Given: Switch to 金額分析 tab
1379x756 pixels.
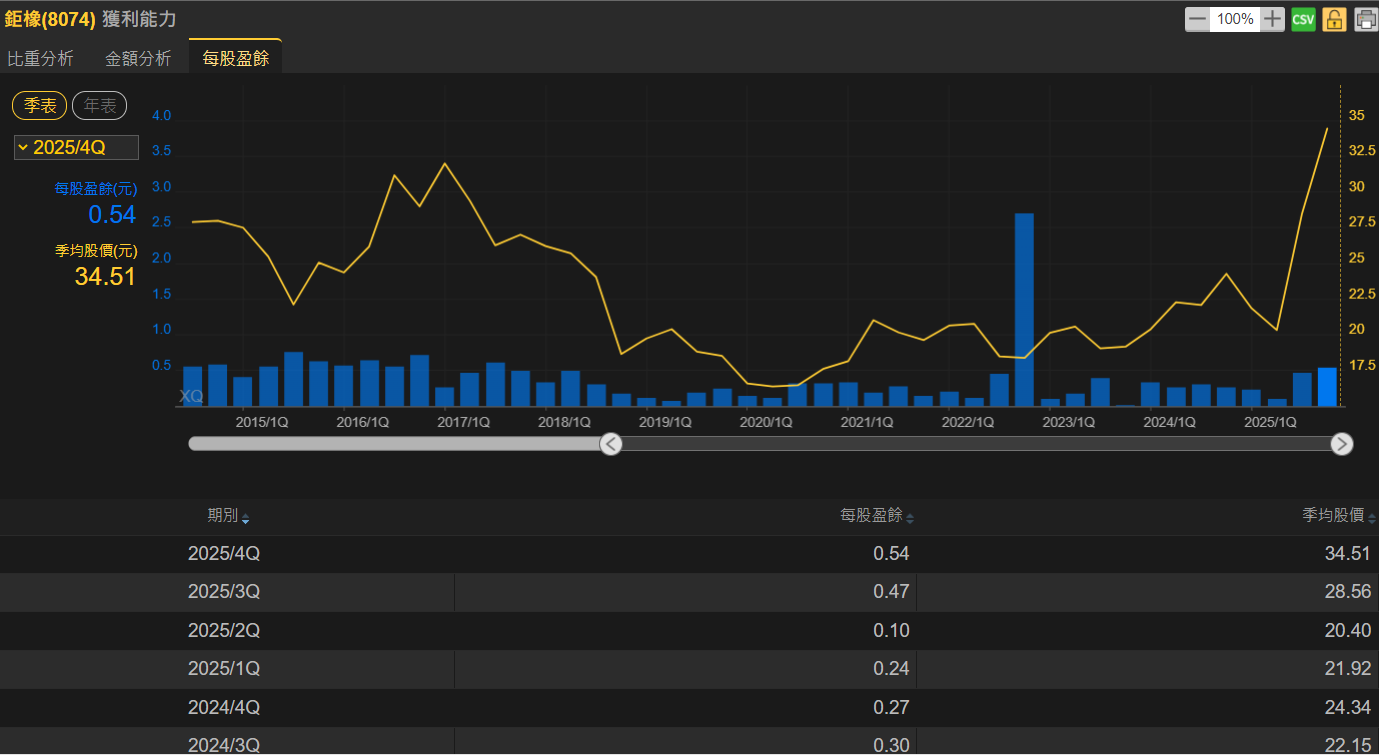Looking at the screenshot, I should pyautogui.click(x=138, y=58).
